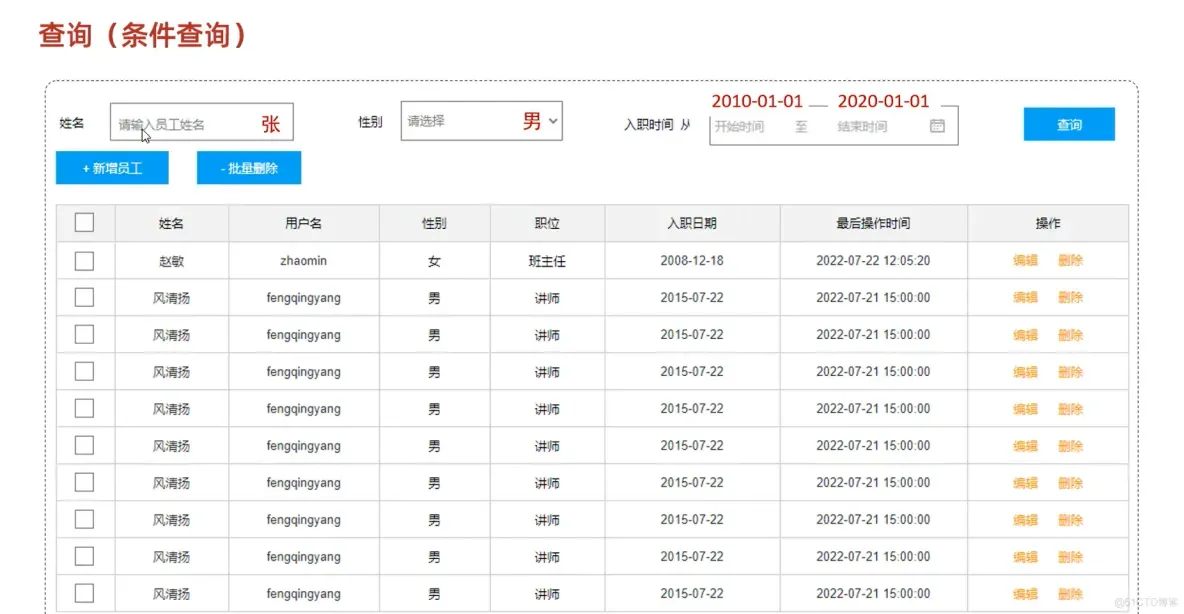Check the box for the 赵敏 row

(85, 261)
